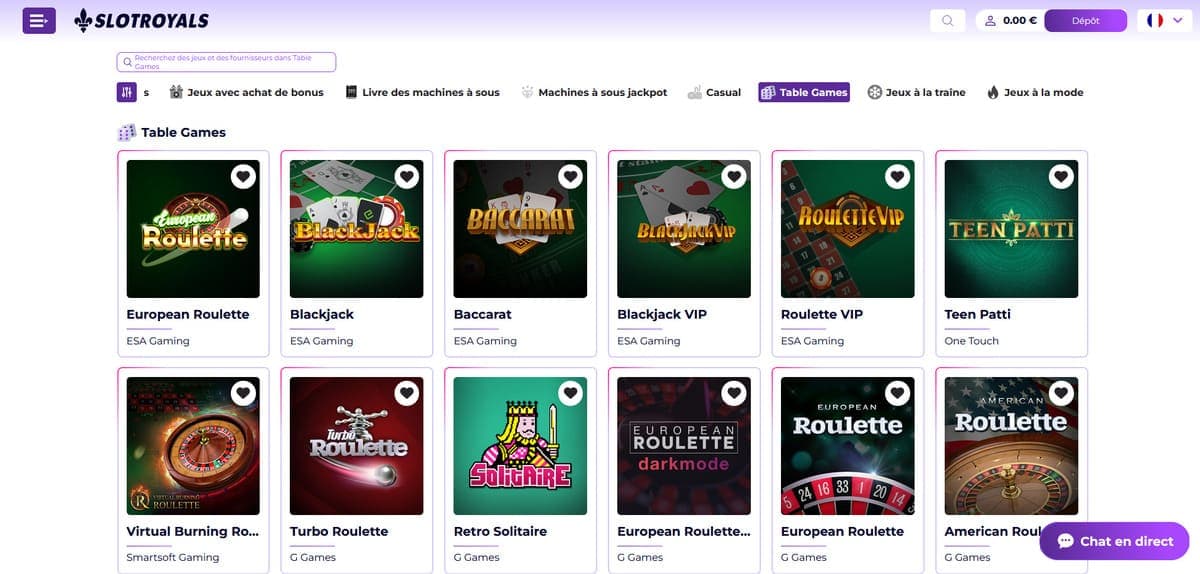Click the Retro Solitaire title
Viewport: 1200px width, 574px height.
point(500,531)
